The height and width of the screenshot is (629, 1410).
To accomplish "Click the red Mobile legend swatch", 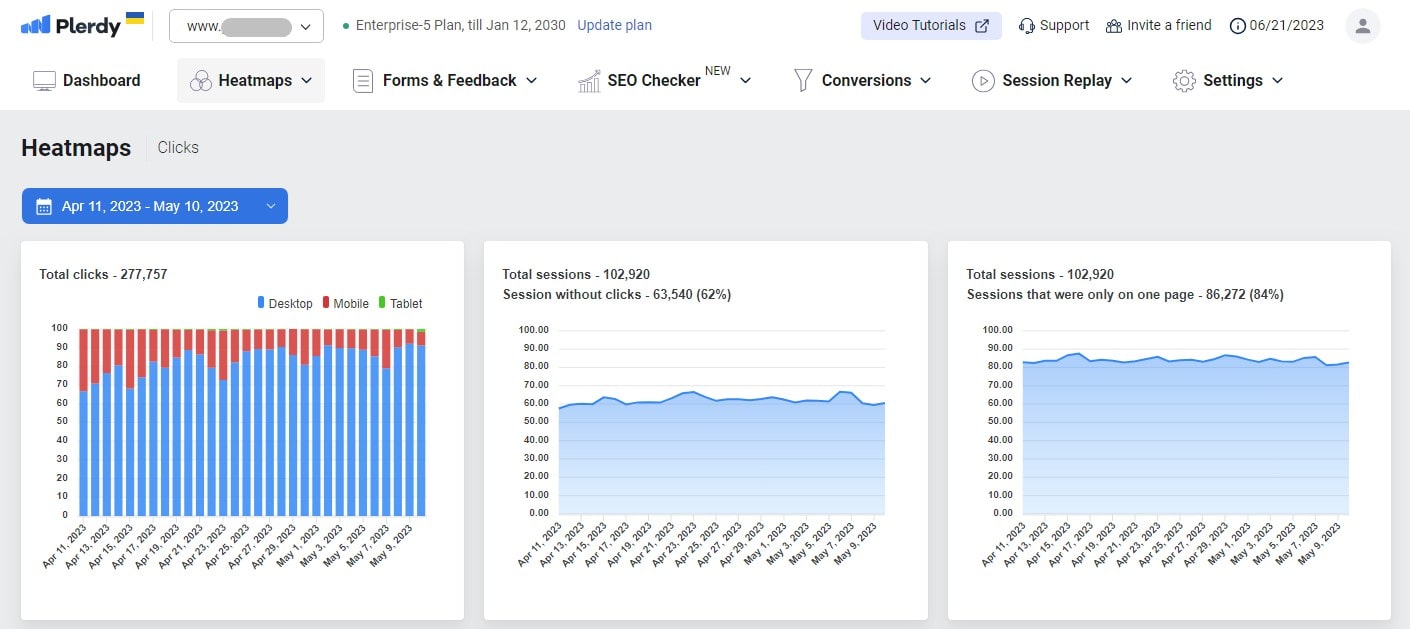I will 326,303.
